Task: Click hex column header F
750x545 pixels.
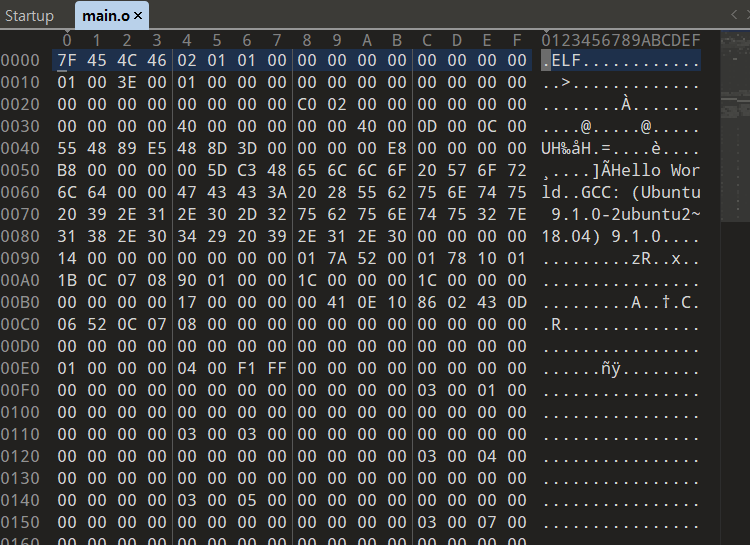Action: (517, 40)
